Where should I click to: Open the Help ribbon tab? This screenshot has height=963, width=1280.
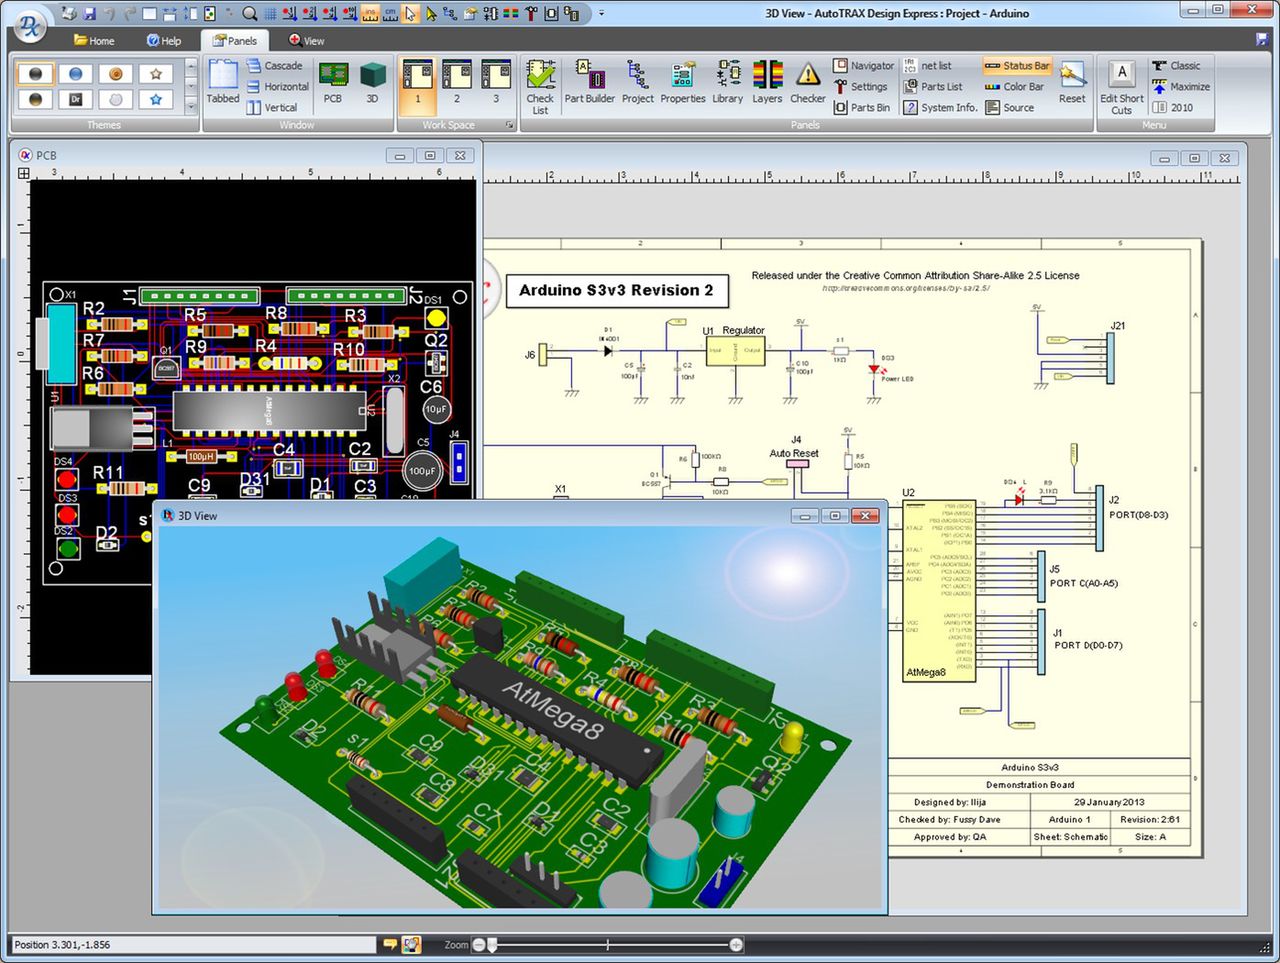(164, 41)
